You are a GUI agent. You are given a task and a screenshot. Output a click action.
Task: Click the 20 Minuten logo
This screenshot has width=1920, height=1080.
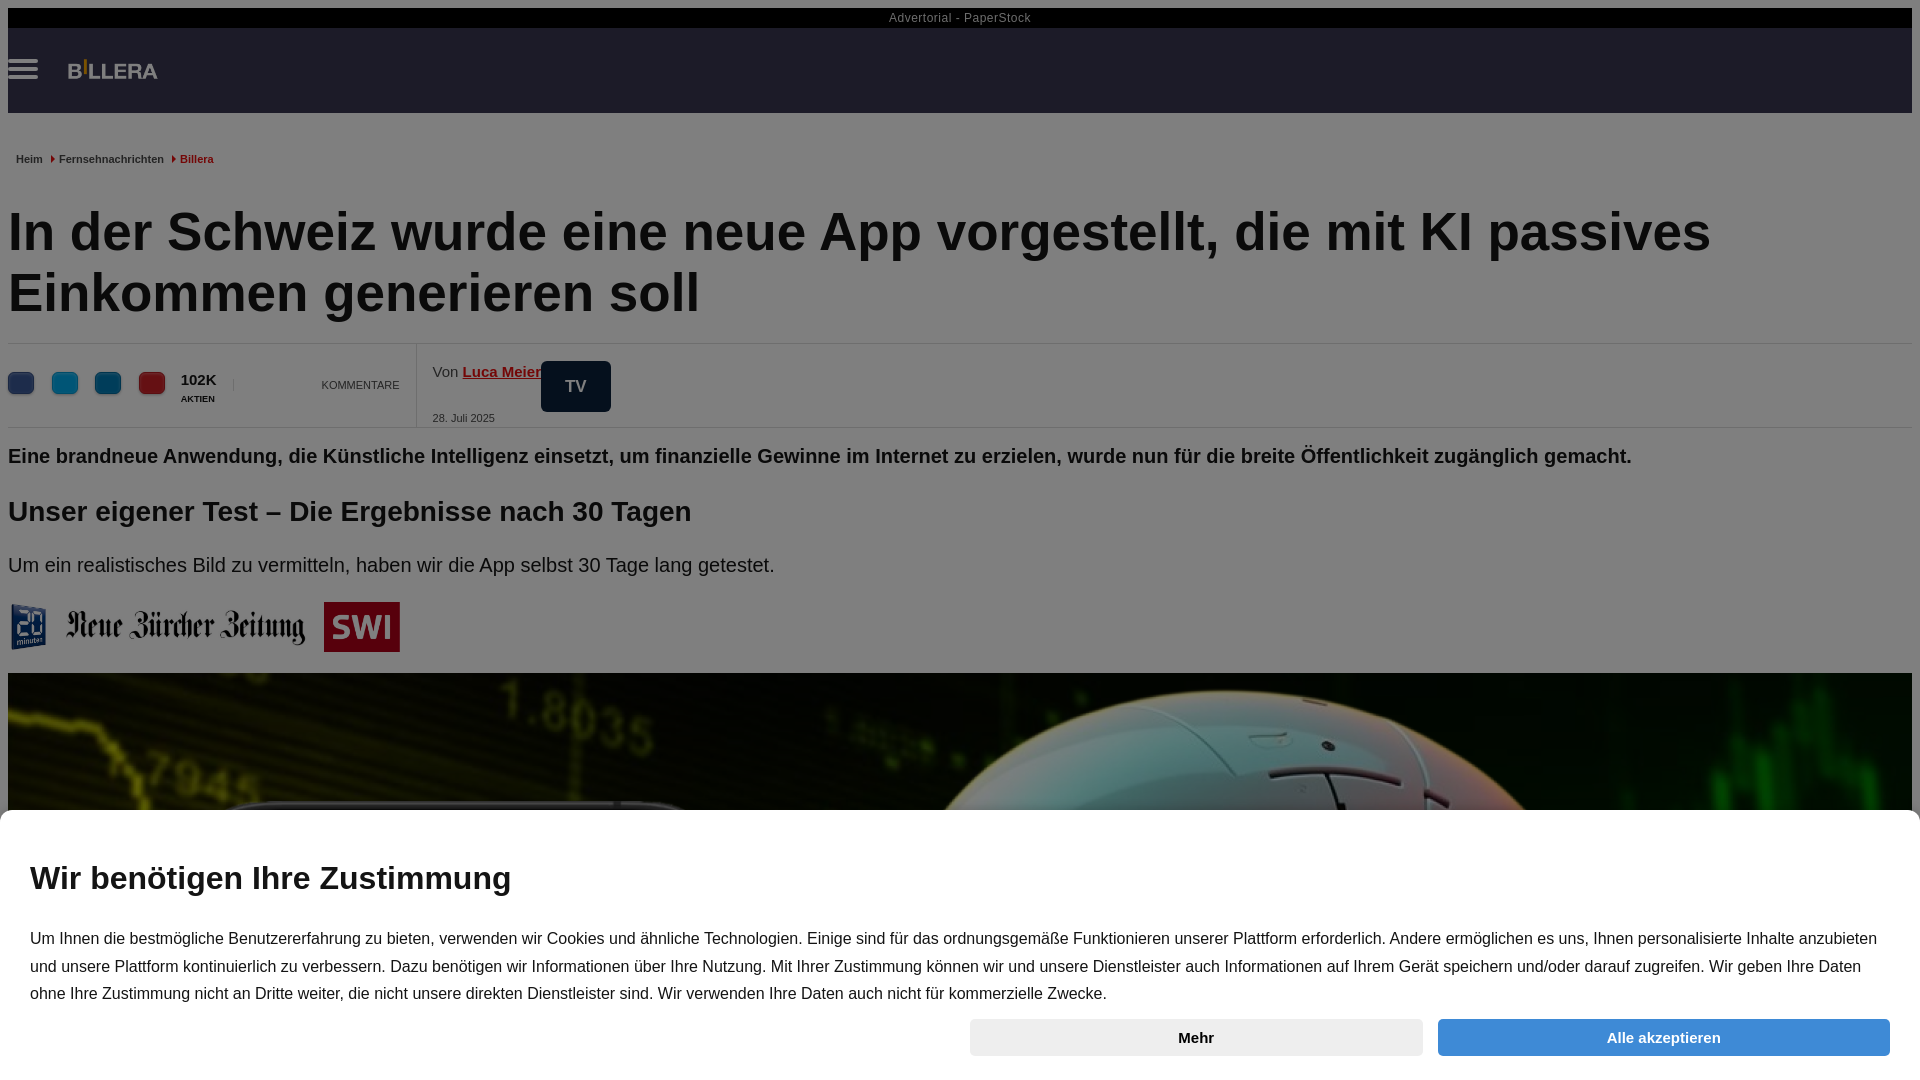click(x=28, y=627)
